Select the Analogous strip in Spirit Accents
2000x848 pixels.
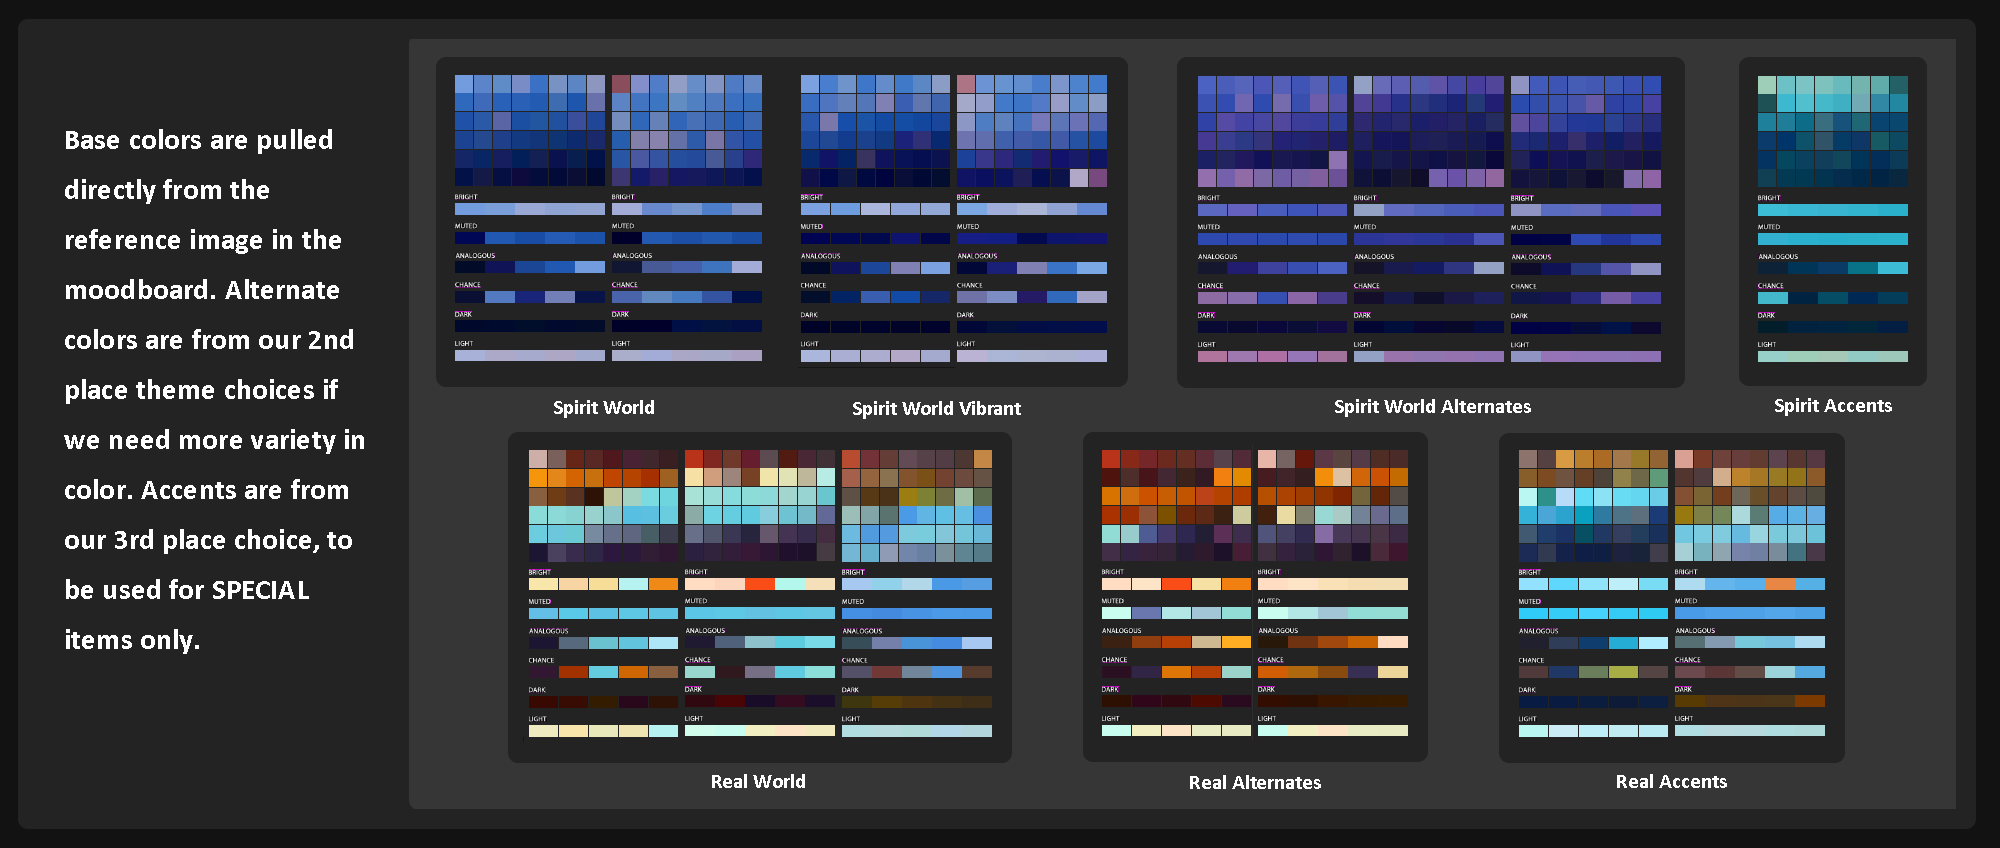pyautogui.click(x=1832, y=268)
